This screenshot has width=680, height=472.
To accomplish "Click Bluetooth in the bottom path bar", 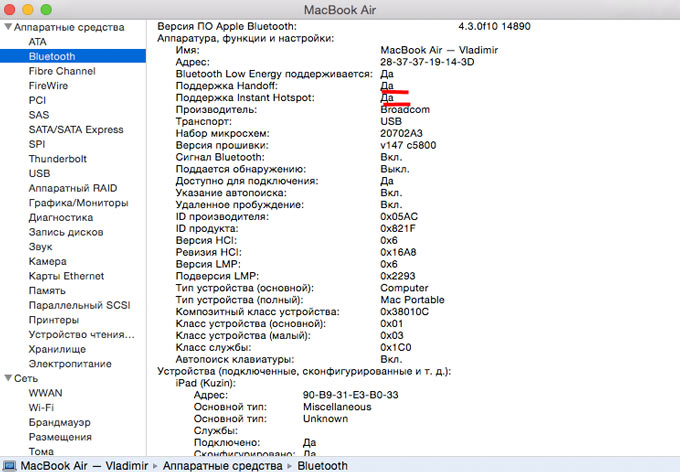I will pos(322,465).
